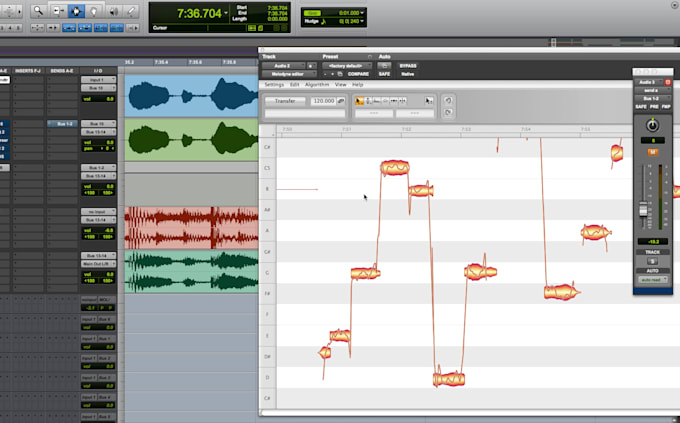Image resolution: width=680 pixels, height=423 pixels.
Task: Toggle orange mute M button on send
Action: 652,152
